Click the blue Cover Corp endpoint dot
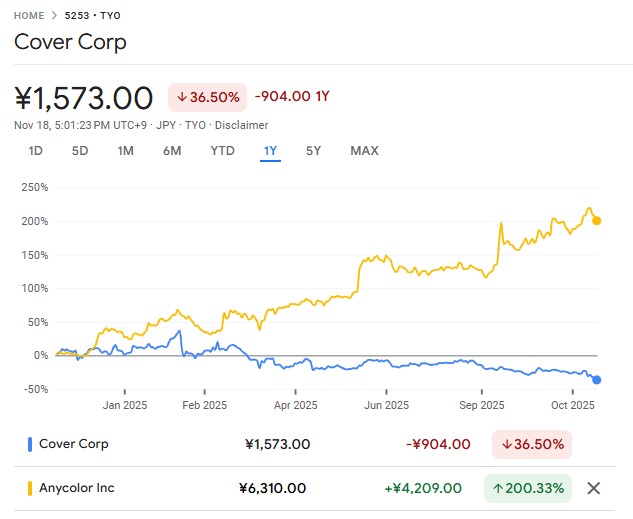The width and height of the screenshot is (633, 519). [x=597, y=379]
